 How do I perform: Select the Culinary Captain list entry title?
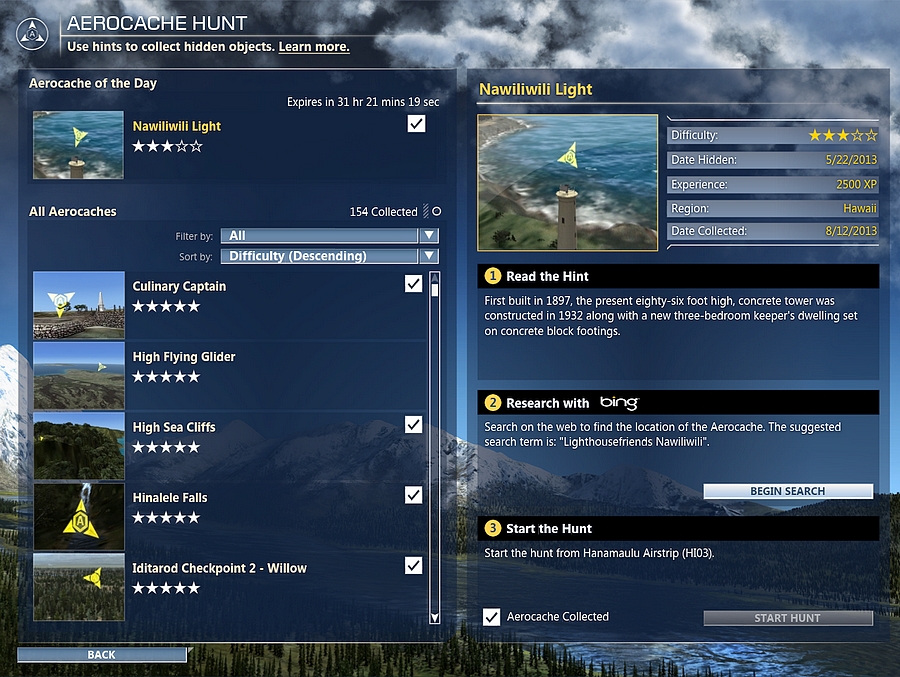pyautogui.click(x=179, y=287)
